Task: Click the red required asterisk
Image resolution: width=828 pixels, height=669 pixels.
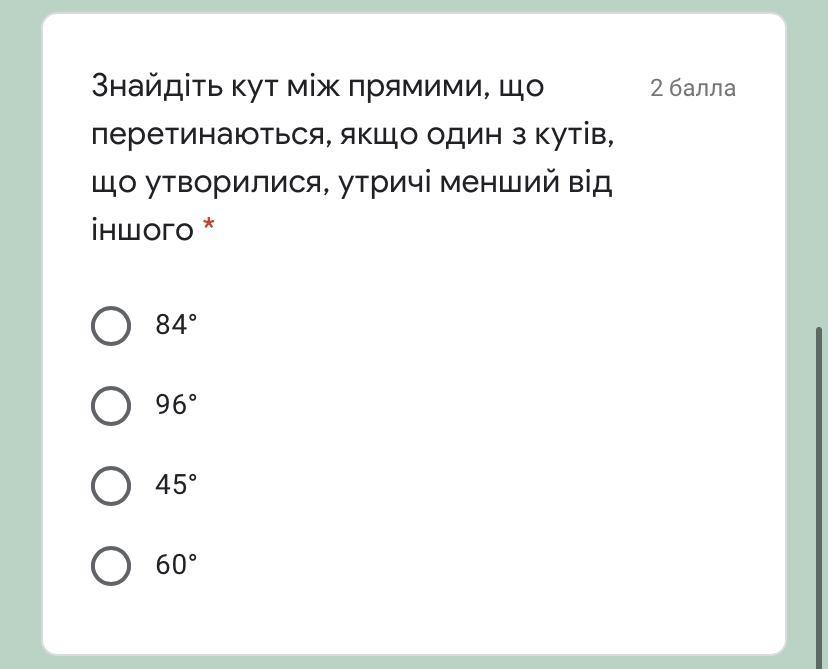Action: (x=209, y=226)
